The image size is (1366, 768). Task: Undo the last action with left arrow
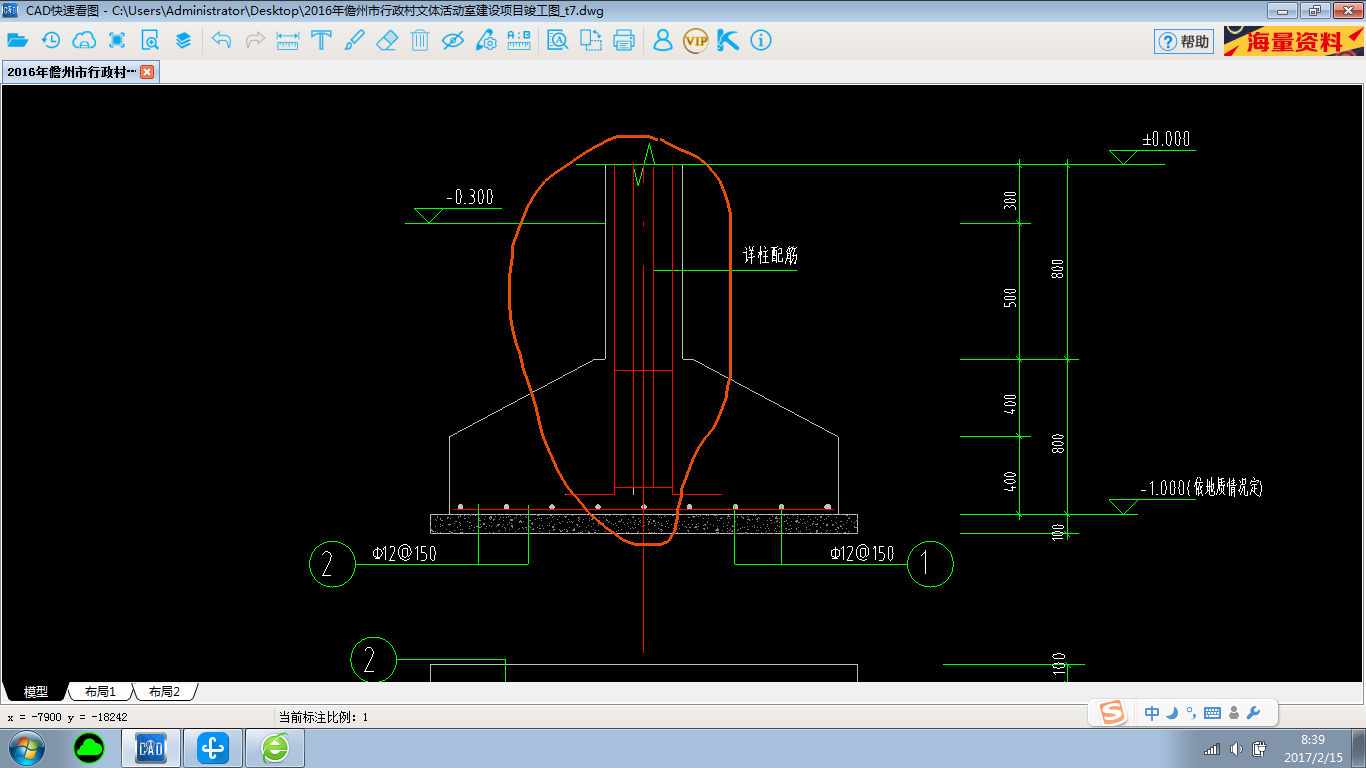tap(222, 41)
